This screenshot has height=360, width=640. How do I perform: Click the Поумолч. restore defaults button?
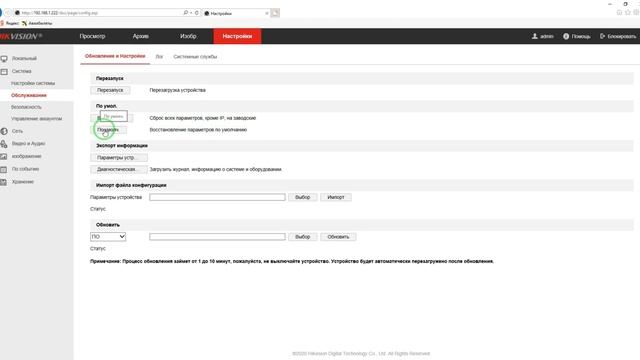pos(108,130)
